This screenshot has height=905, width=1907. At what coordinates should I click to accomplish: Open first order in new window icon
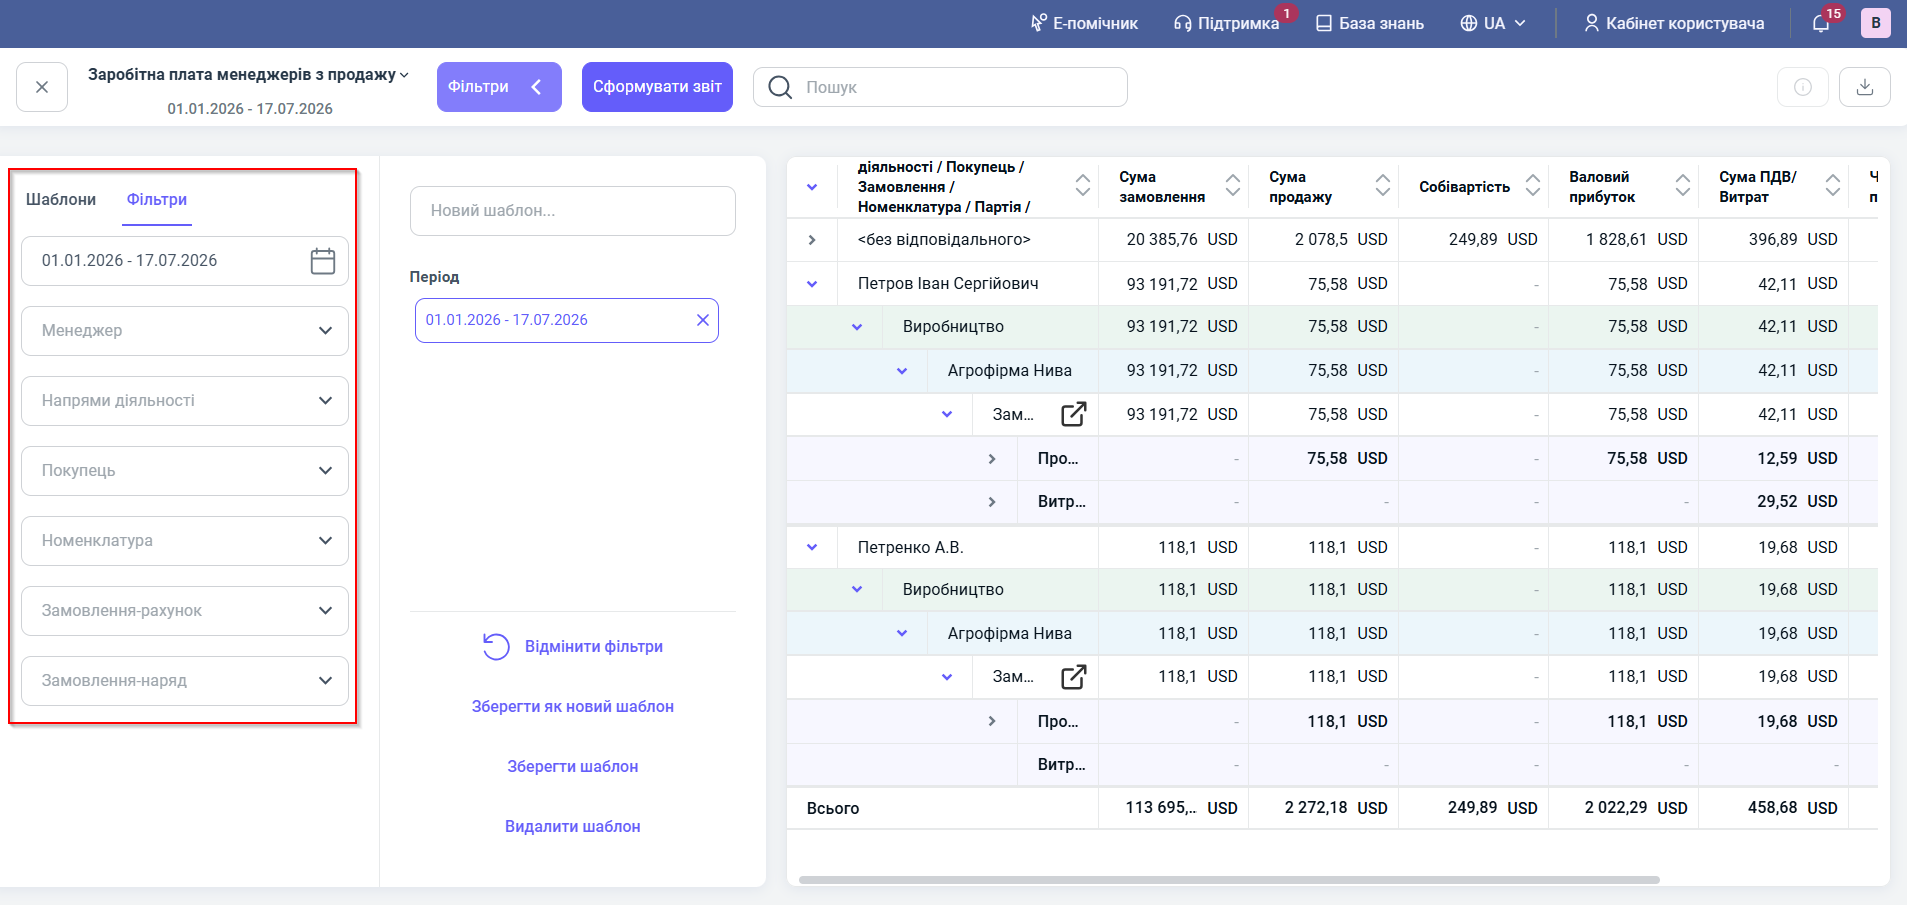(x=1073, y=414)
